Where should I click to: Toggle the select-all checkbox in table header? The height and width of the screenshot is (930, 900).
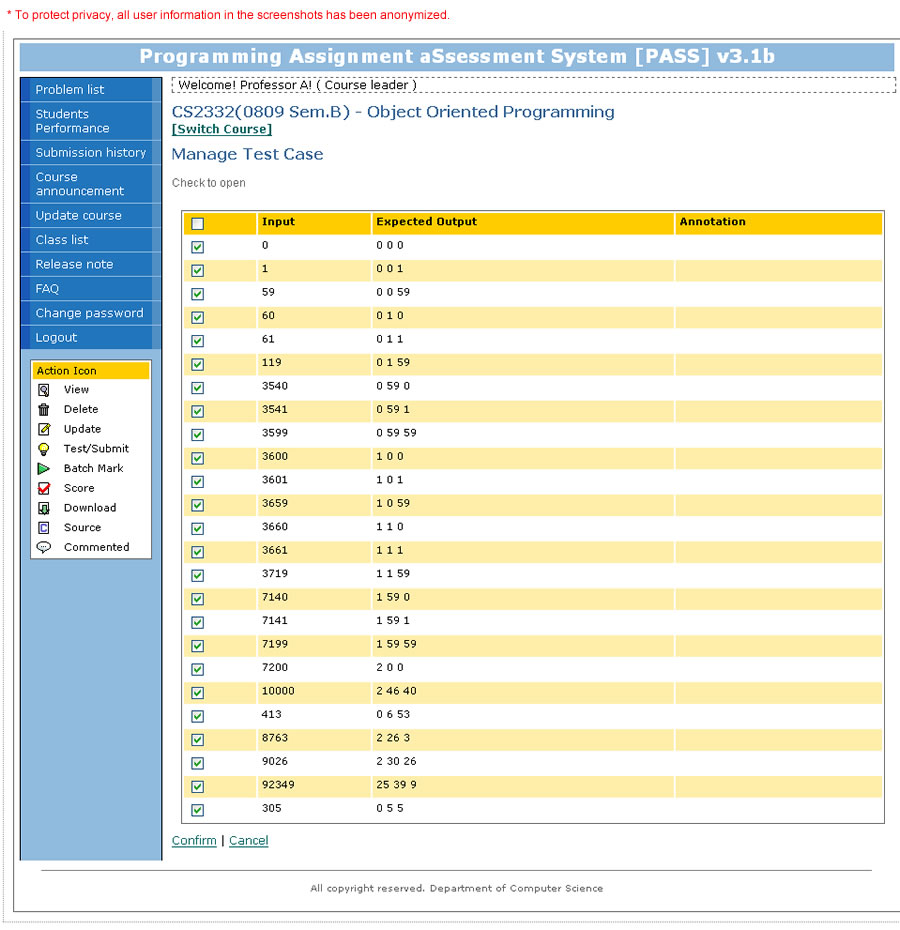pyautogui.click(x=197, y=223)
